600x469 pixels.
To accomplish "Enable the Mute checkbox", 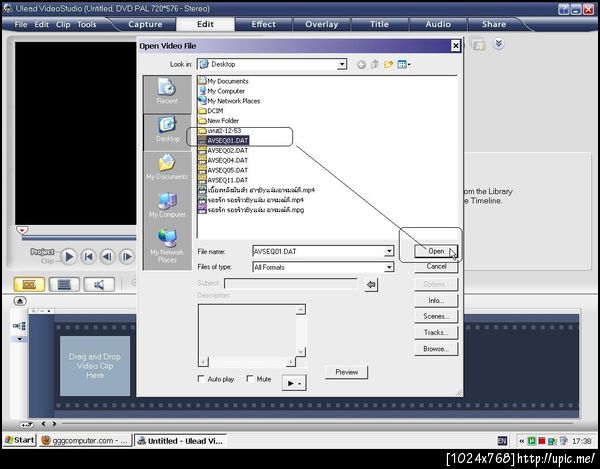I will (250, 379).
